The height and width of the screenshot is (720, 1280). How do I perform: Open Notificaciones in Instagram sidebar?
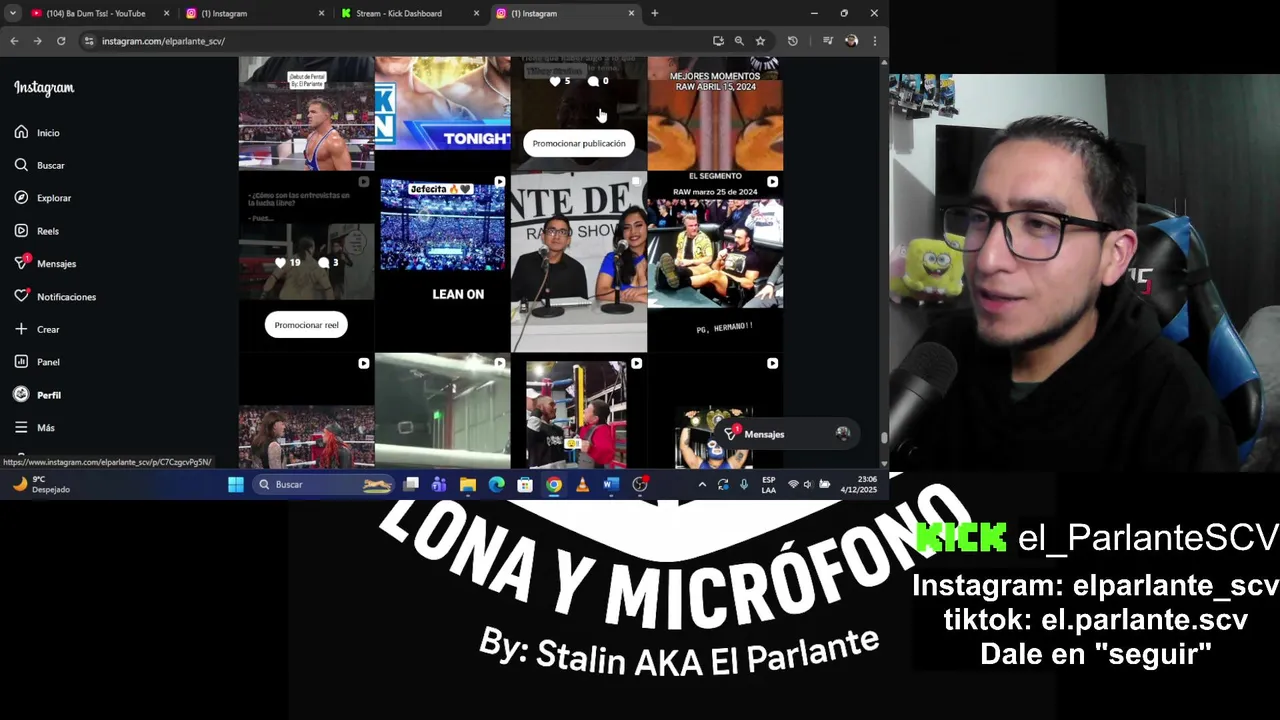pos(55,296)
